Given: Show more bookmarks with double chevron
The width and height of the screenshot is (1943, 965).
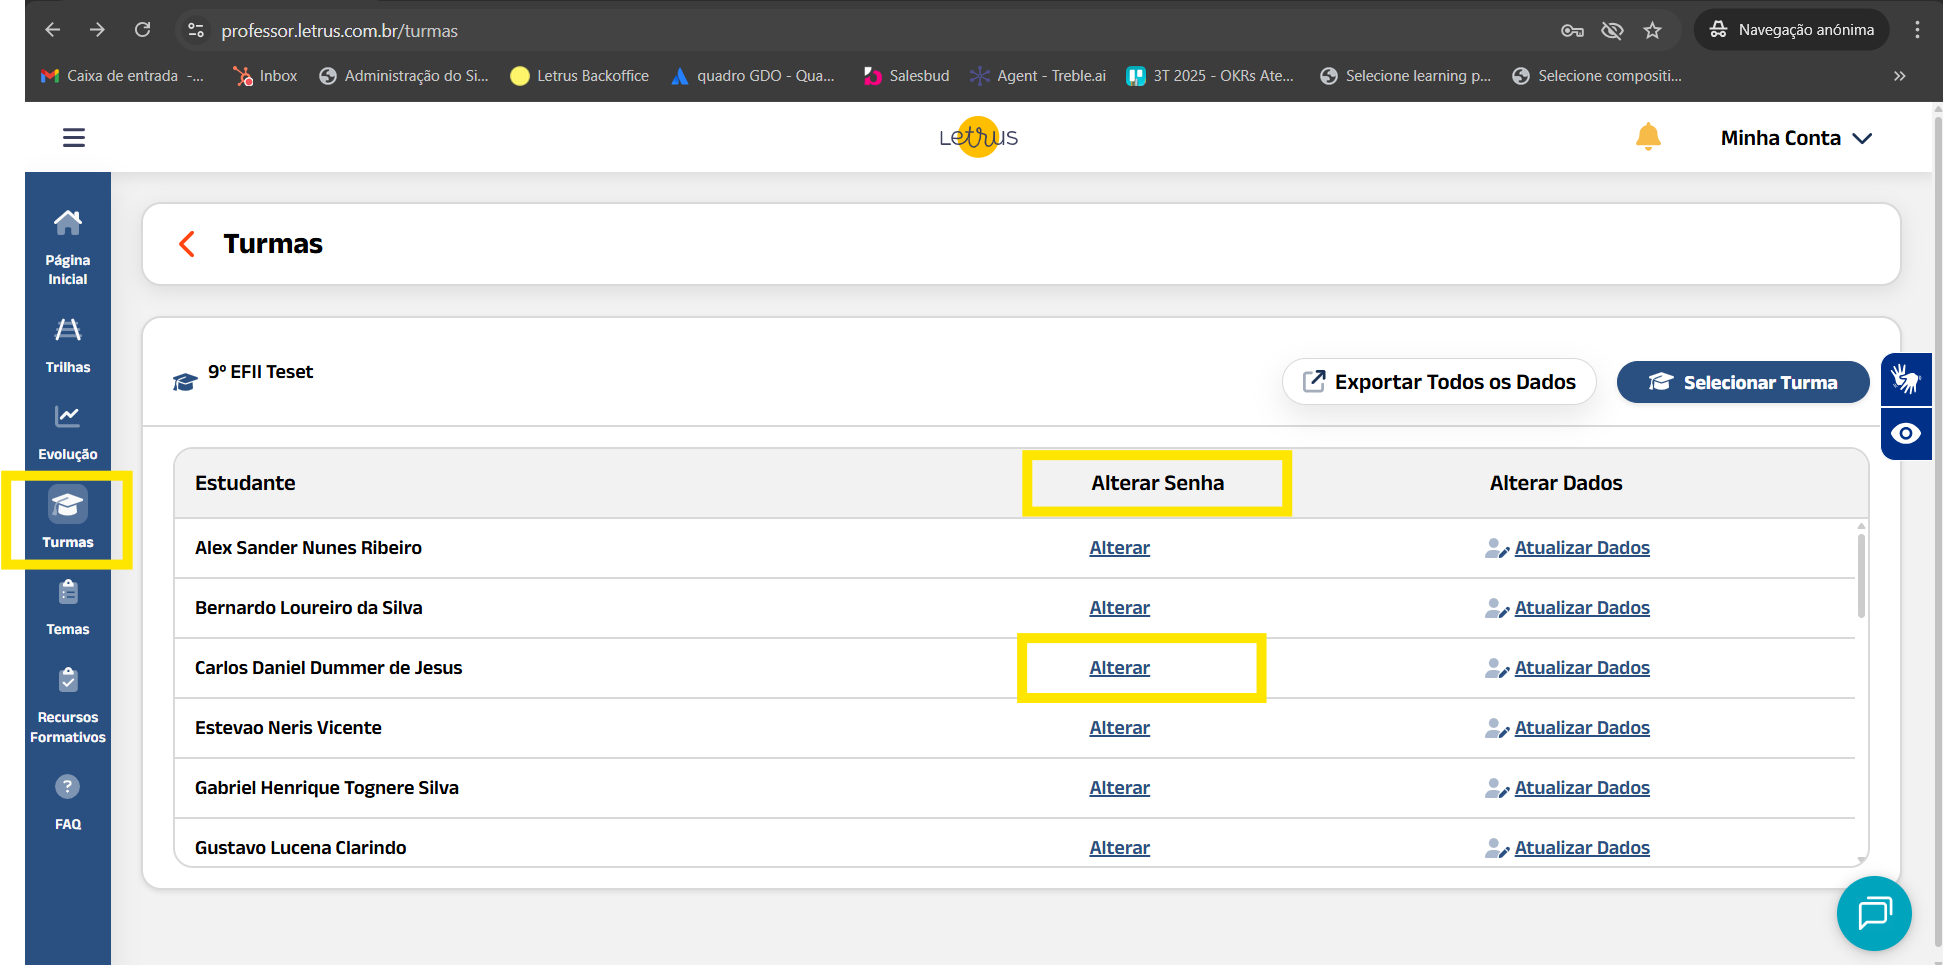Looking at the screenshot, I should pos(1899,76).
